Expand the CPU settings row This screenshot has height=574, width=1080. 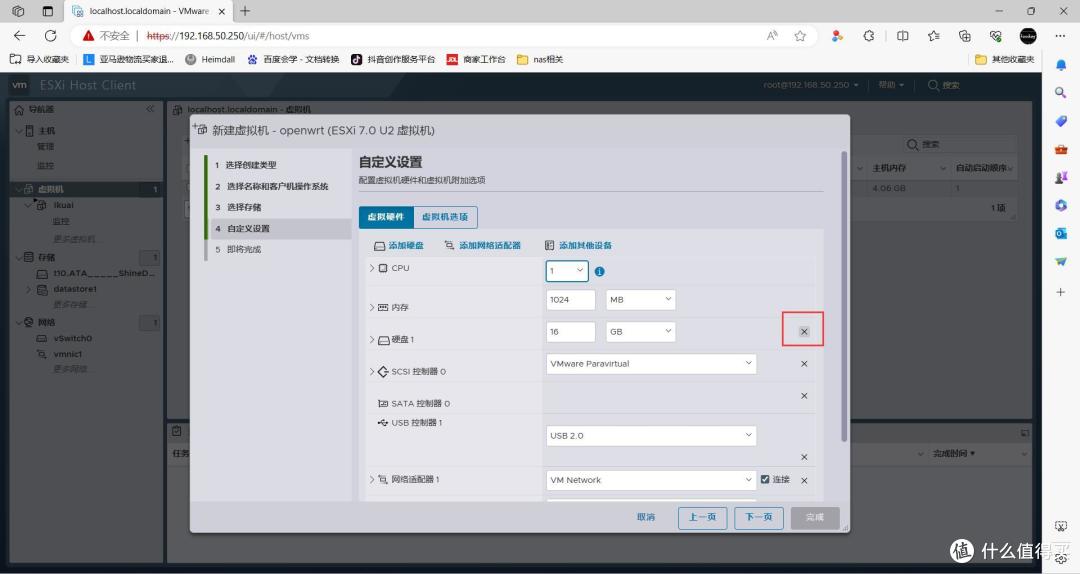tap(372, 268)
